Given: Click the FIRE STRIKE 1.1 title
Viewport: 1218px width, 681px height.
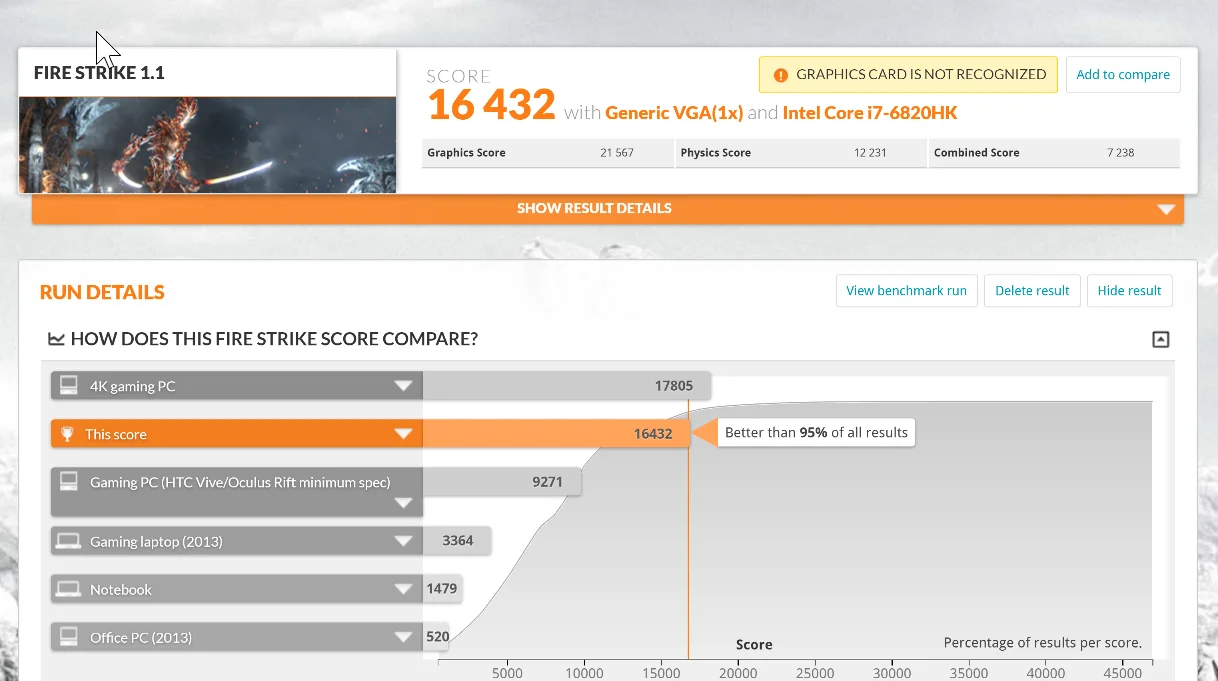Looking at the screenshot, I should [x=99, y=73].
